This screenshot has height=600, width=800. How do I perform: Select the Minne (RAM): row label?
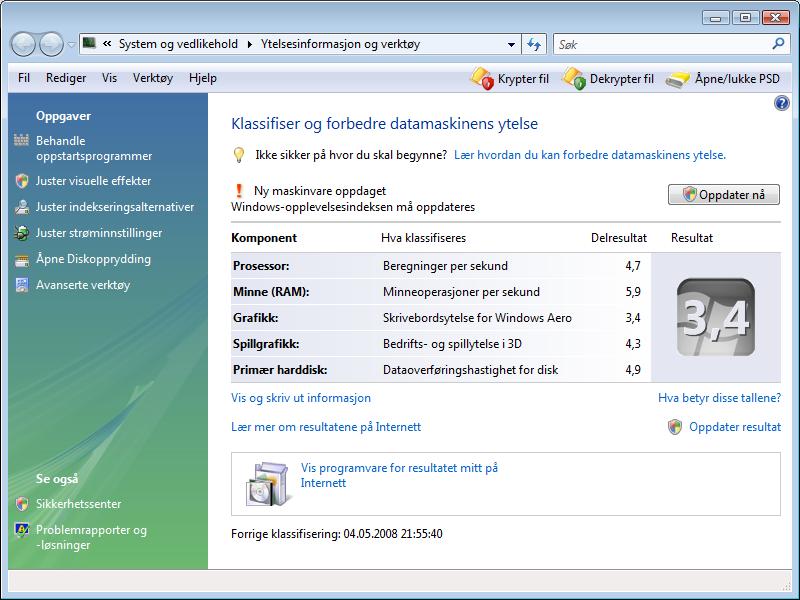pos(271,292)
